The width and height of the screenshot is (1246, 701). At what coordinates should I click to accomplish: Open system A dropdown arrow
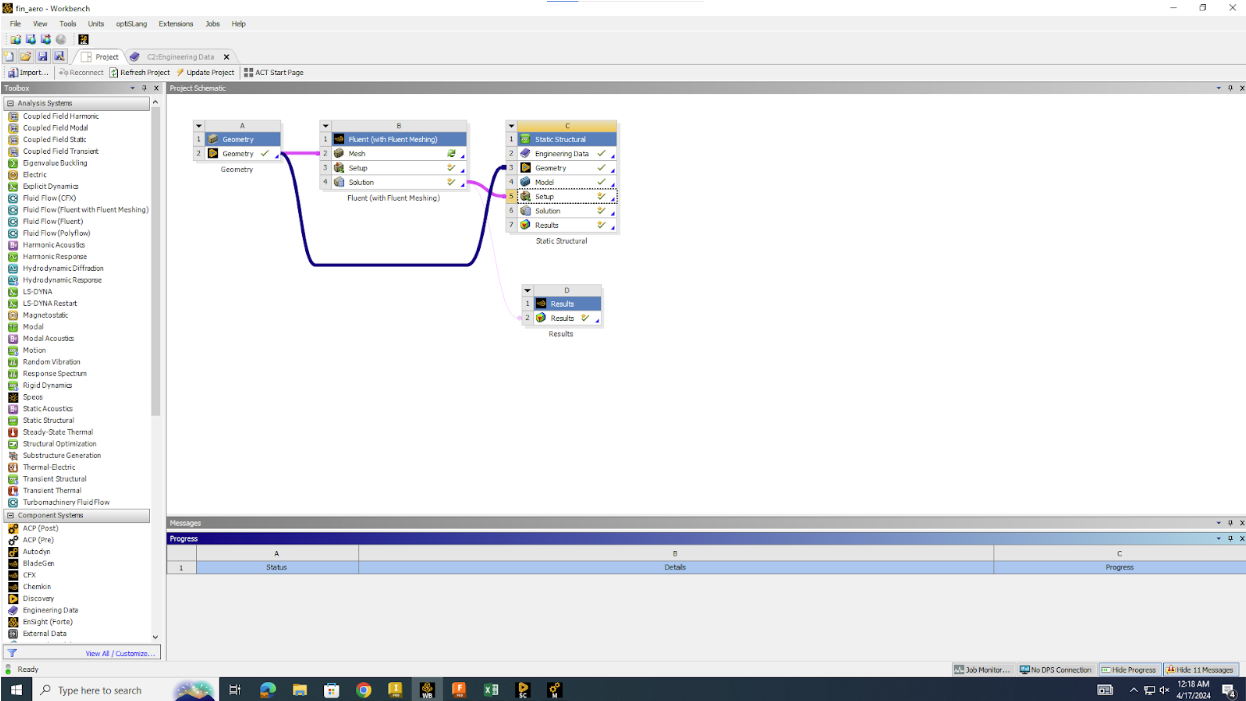pyautogui.click(x=199, y=126)
